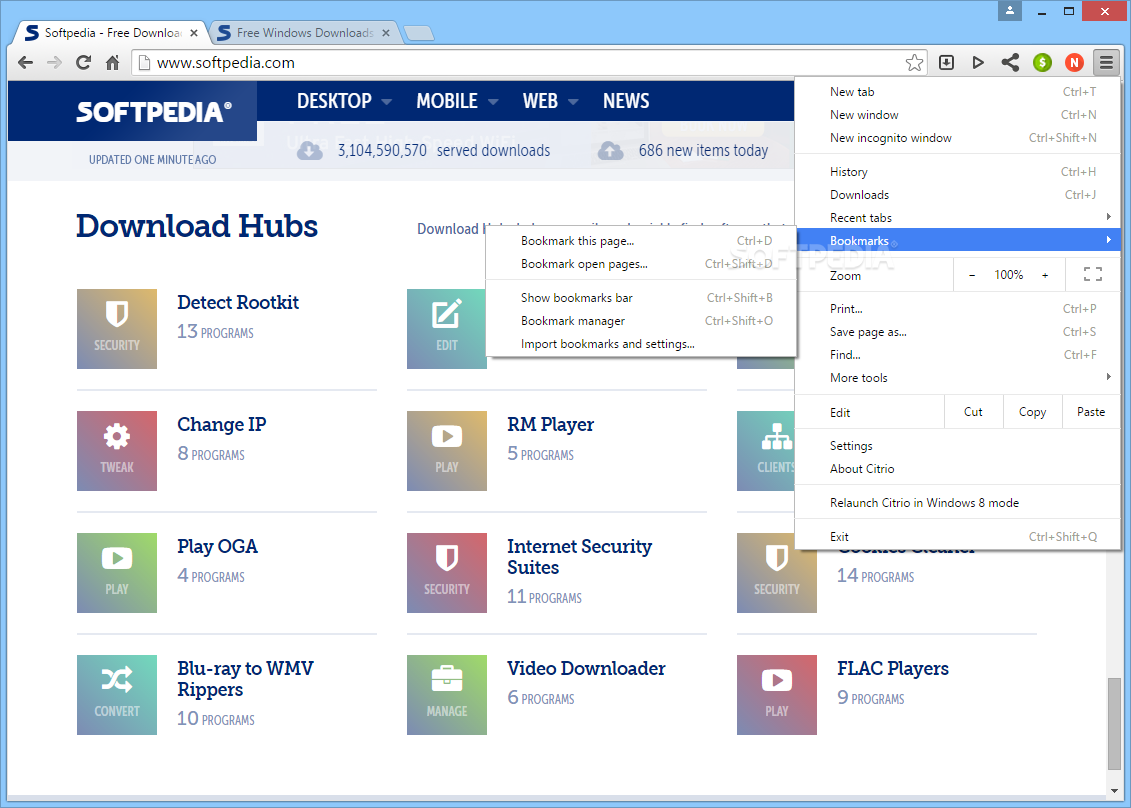
Task: Click the vertical scrollbar thumb
Action: 1114,724
